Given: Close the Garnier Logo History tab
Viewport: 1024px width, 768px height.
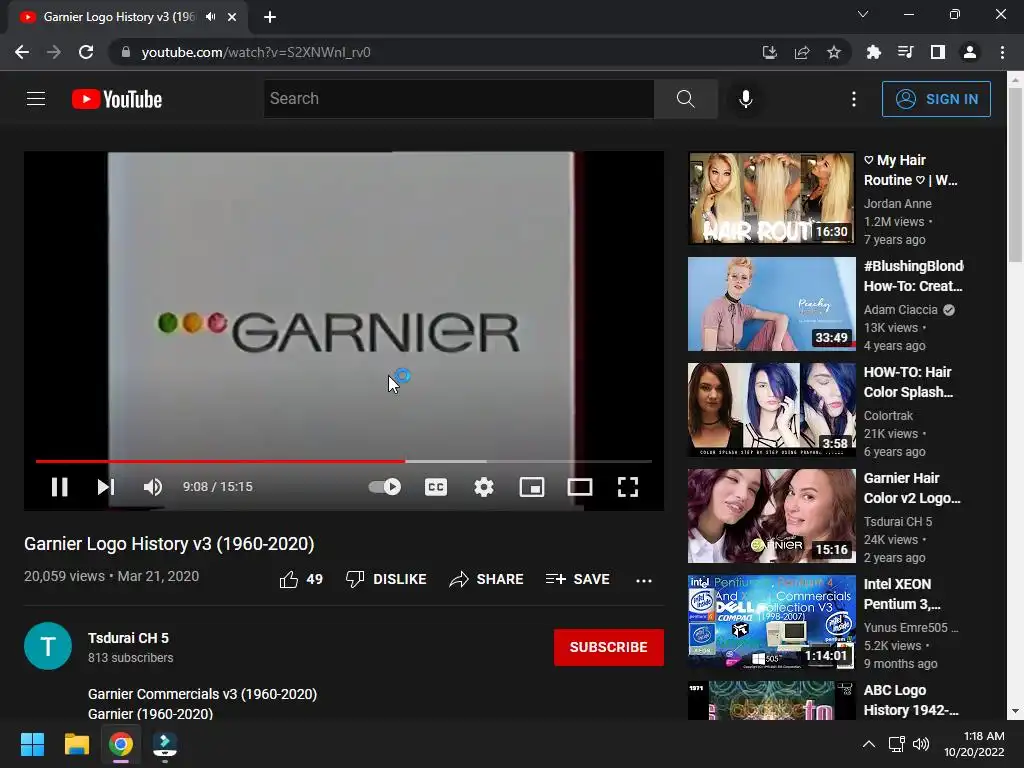Looking at the screenshot, I should pos(232,17).
